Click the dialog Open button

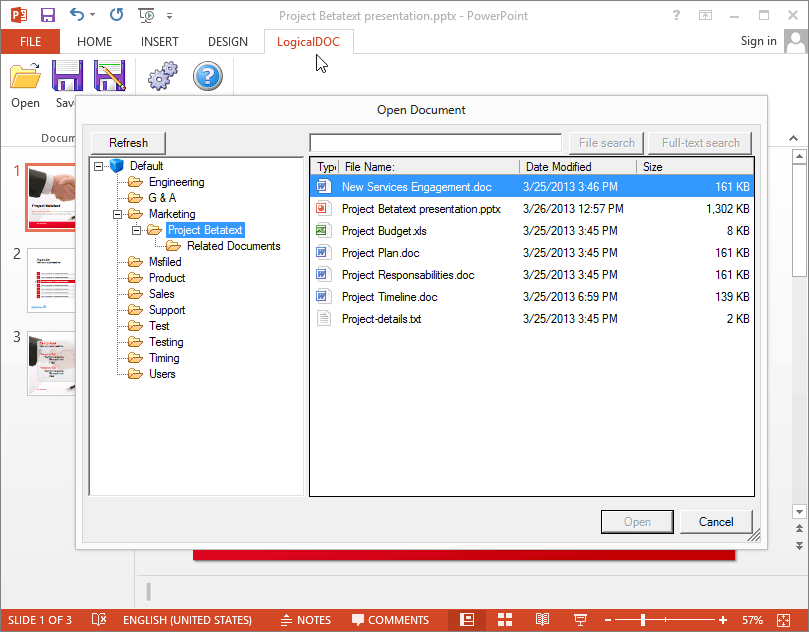coord(637,522)
